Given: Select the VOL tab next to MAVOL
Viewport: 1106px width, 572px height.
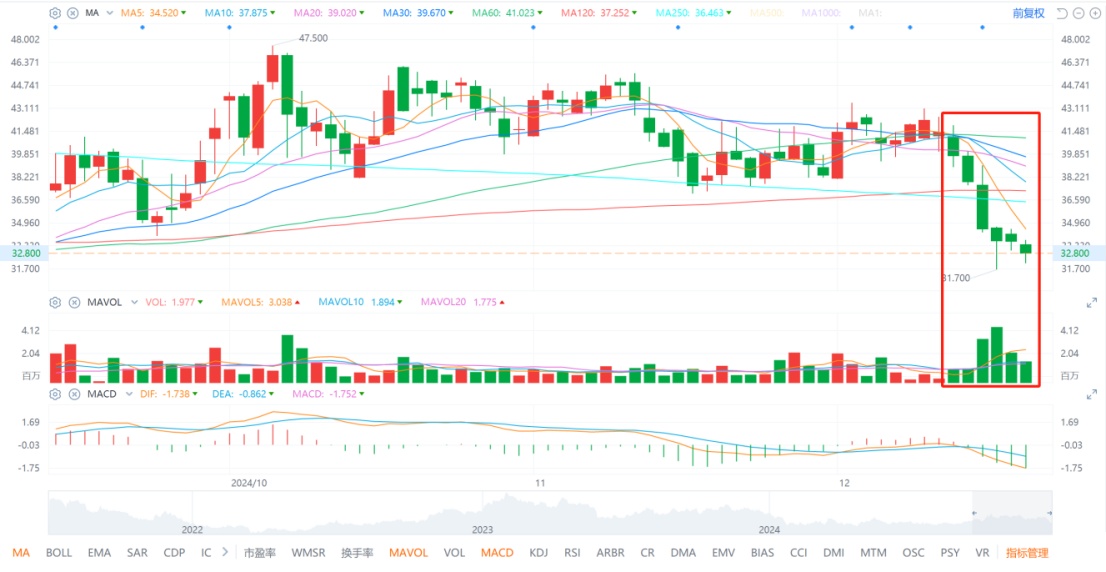Looking at the screenshot, I should pos(454,553).
